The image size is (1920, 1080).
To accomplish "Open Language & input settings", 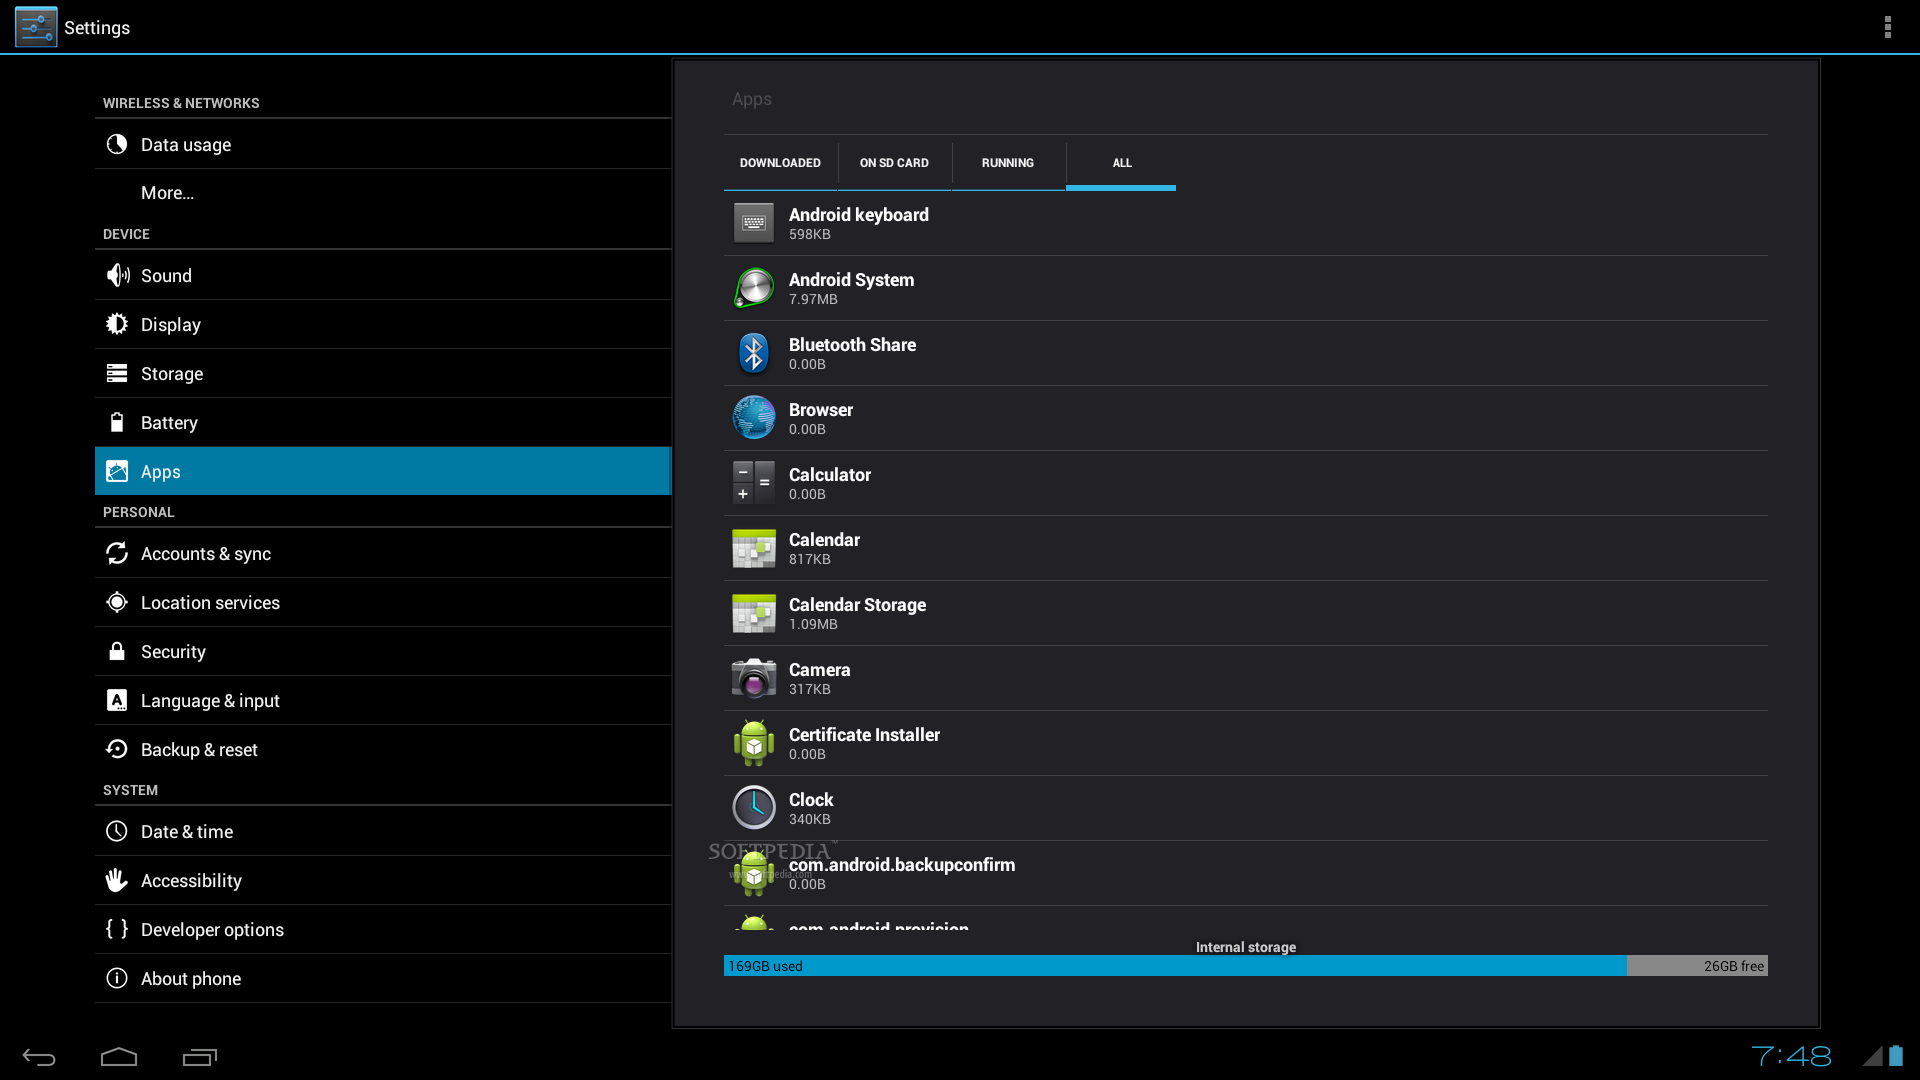I will [x=383, y=700].
